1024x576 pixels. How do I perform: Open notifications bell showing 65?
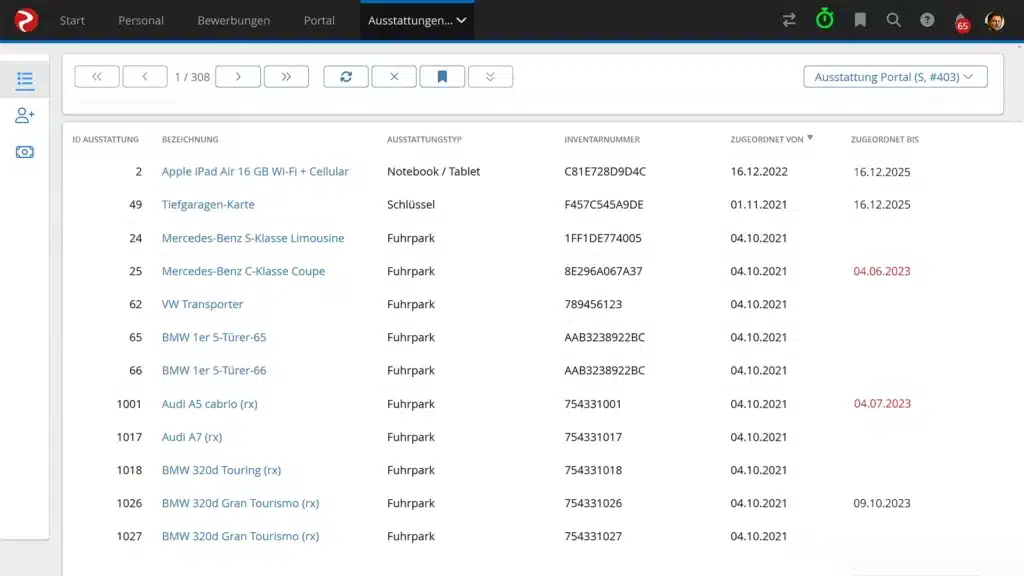click(x=961, y=22)
